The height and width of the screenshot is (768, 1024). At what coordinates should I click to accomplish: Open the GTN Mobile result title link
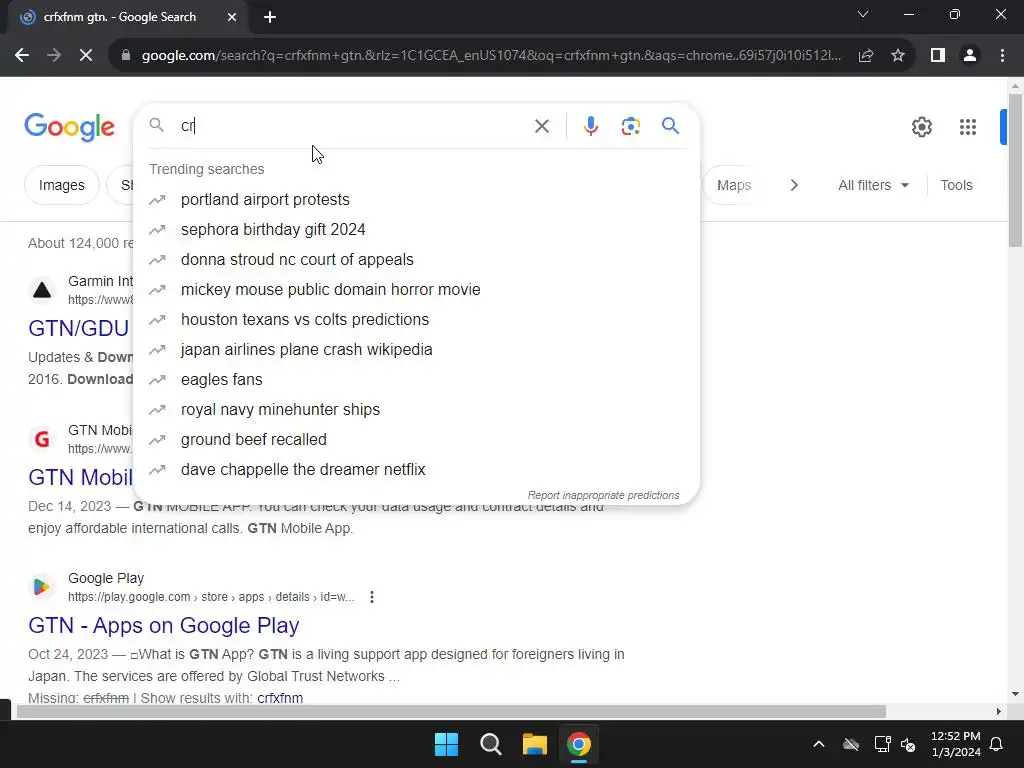pyautogui.click(x=80, y=477)
